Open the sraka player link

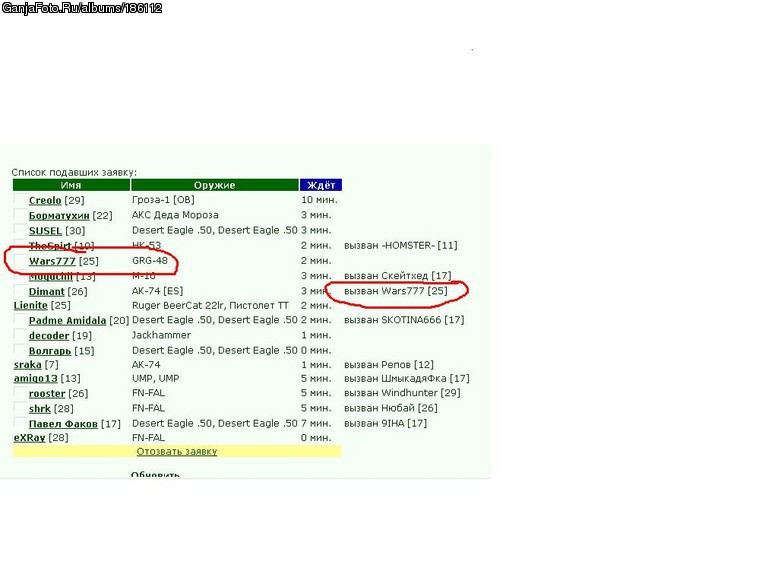coord(27,365)
